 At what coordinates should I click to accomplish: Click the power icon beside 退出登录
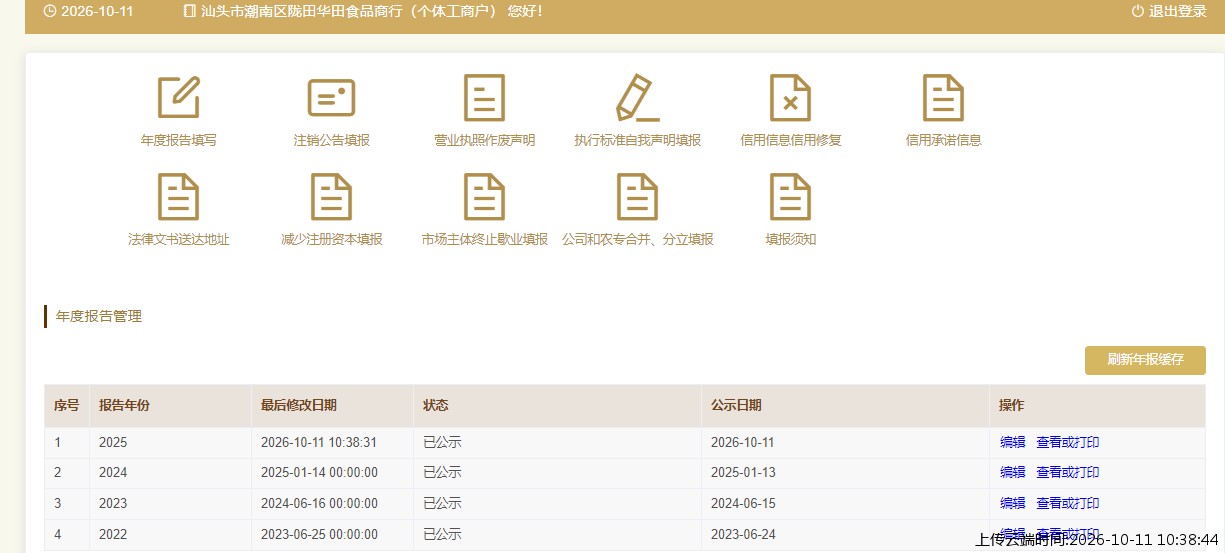click(x=1137, y=11)
